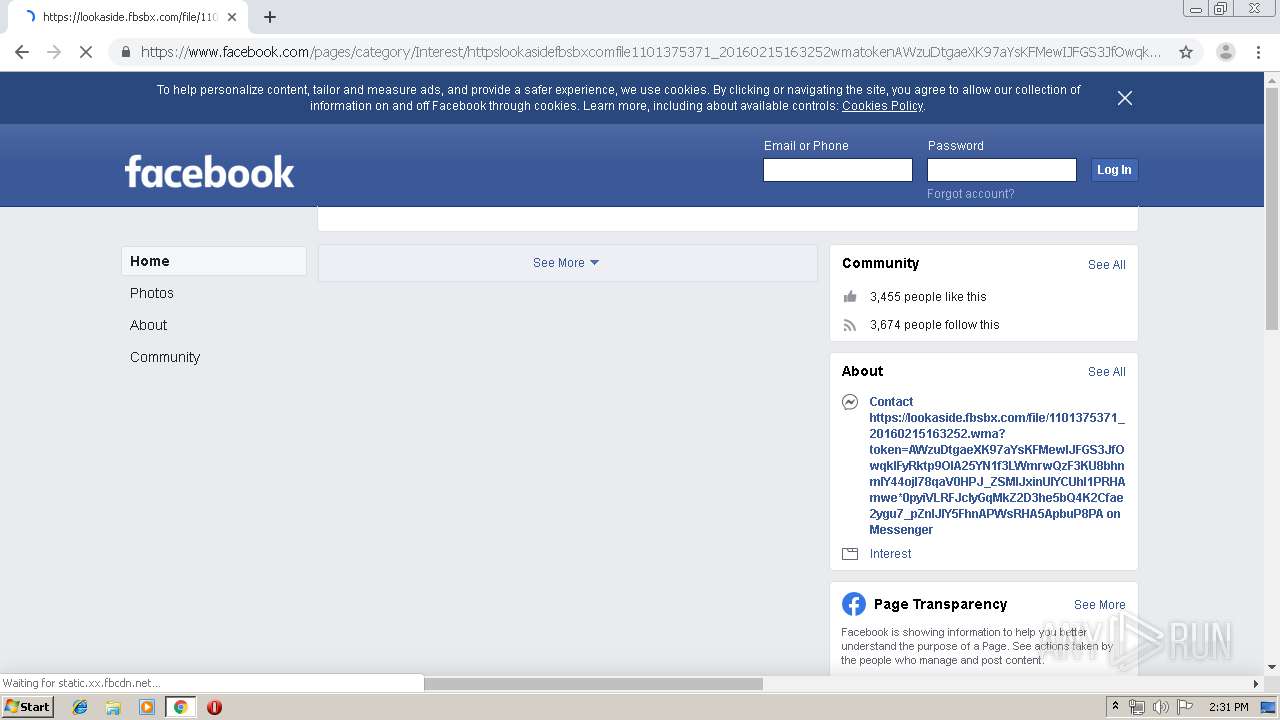Click horizontal scrollbar right arrow
This screenshot has height=720, width=1280.
point(1257,684)
